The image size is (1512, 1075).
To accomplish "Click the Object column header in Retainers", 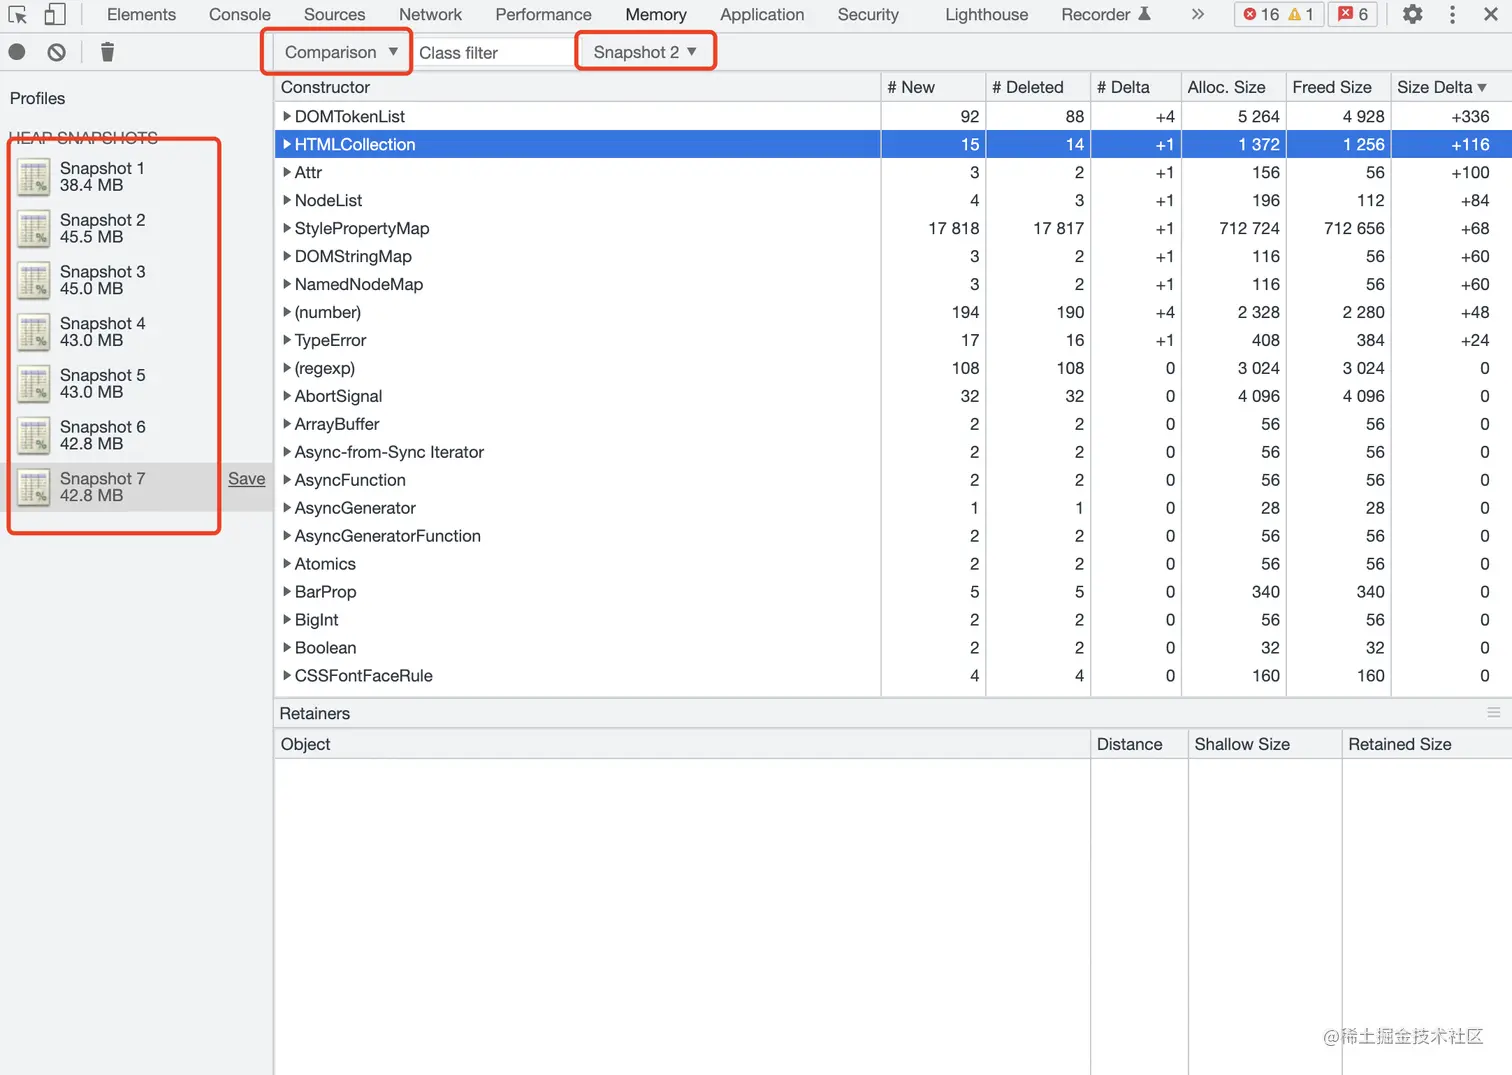I will point(682,744).
